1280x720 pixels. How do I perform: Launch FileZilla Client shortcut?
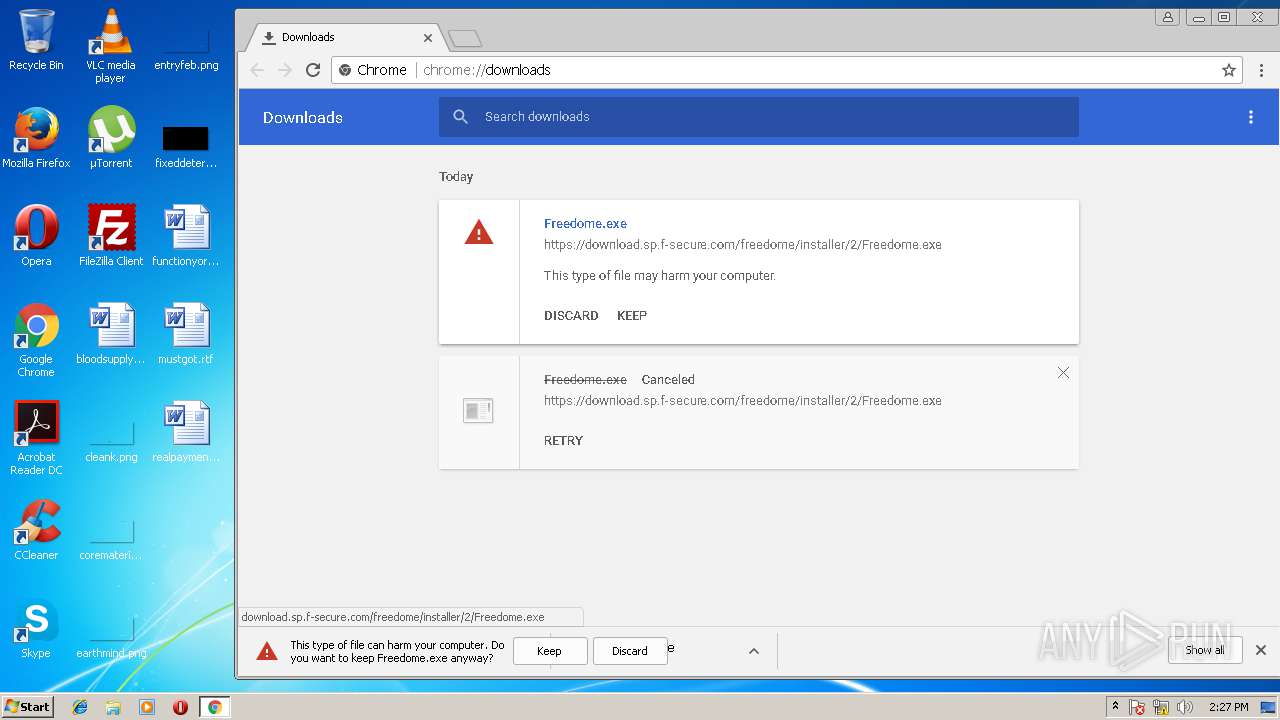pyautogui.click(x=111, y=236)
